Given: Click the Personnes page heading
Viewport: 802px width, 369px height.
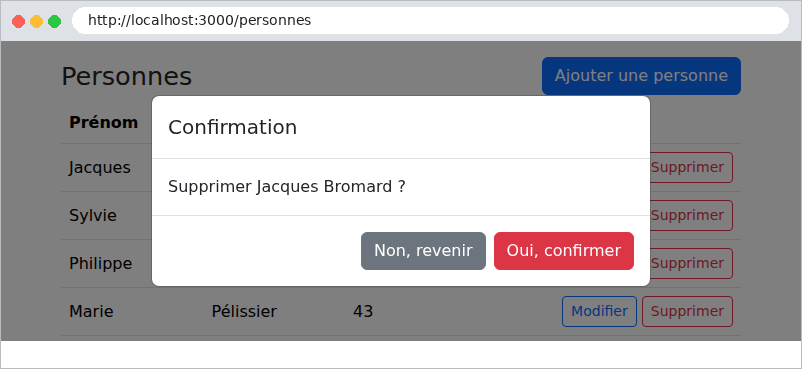Looking at the screenshot, I should (x=126, y=77).
